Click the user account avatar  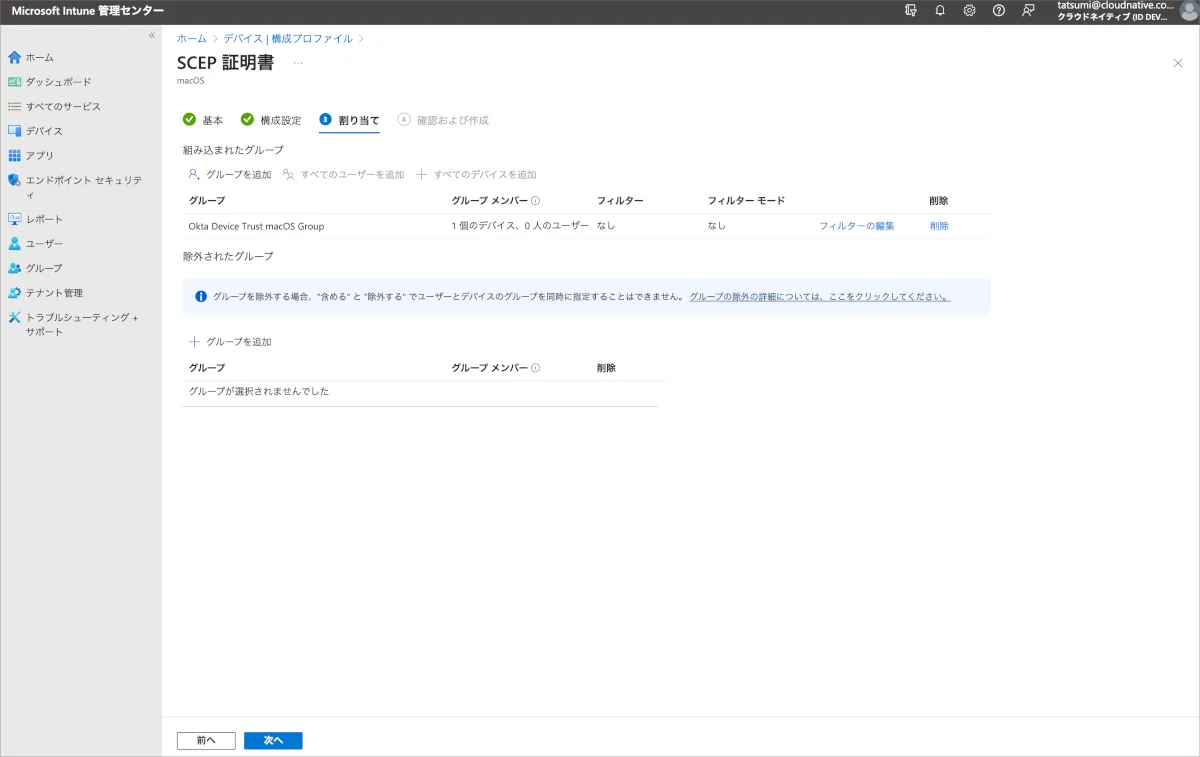1188,11
